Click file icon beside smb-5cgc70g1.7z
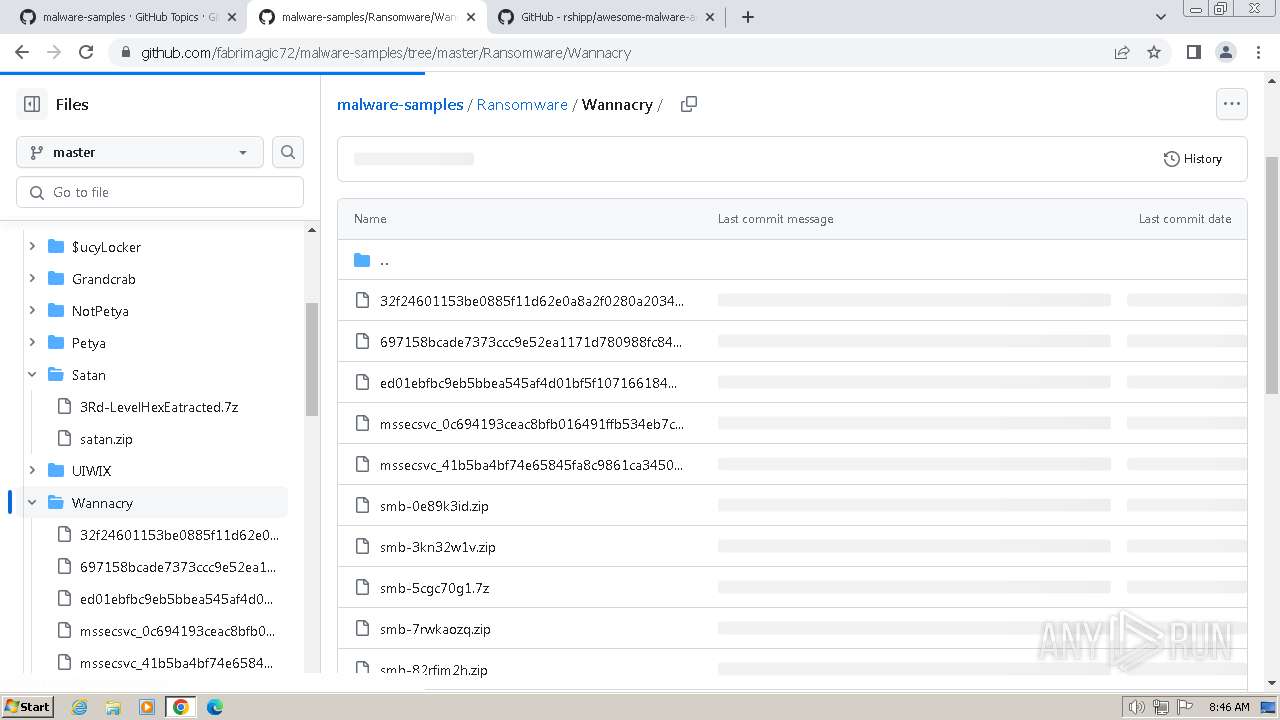 (362, 588)
